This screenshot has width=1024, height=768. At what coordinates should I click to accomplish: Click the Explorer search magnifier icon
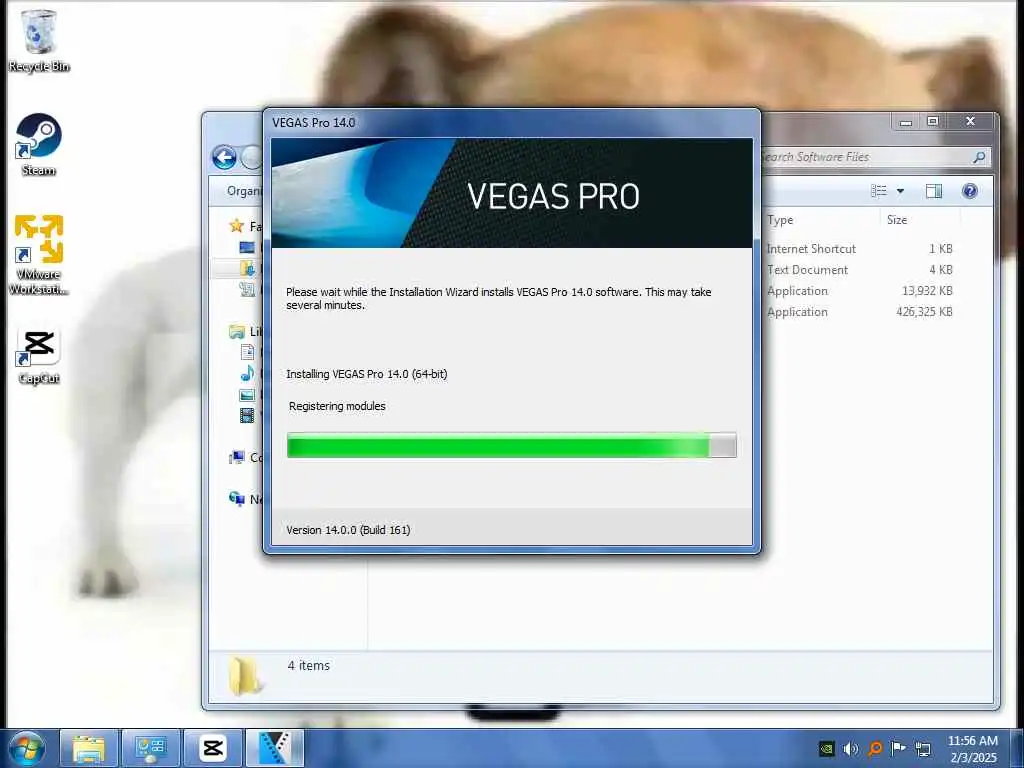[979, 157]
